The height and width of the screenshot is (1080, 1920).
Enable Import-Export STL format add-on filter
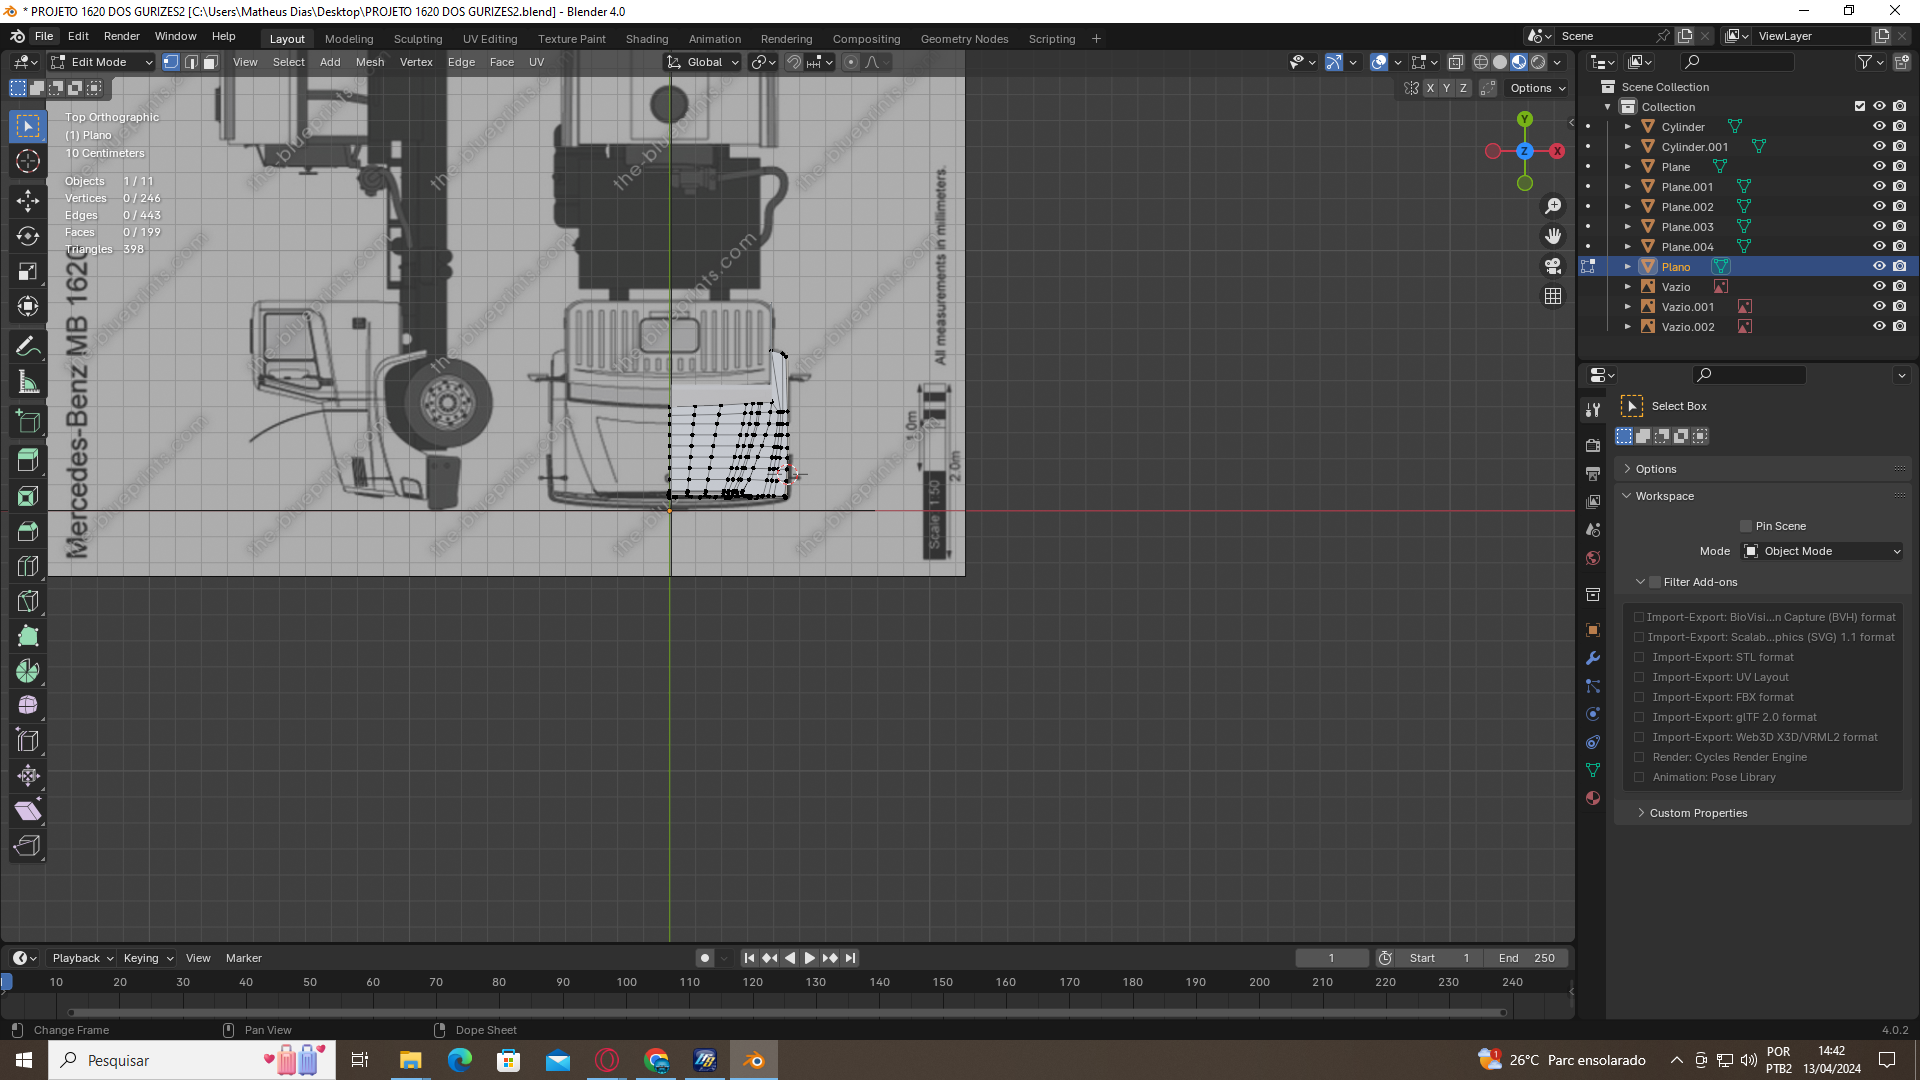coord(1639,657)
